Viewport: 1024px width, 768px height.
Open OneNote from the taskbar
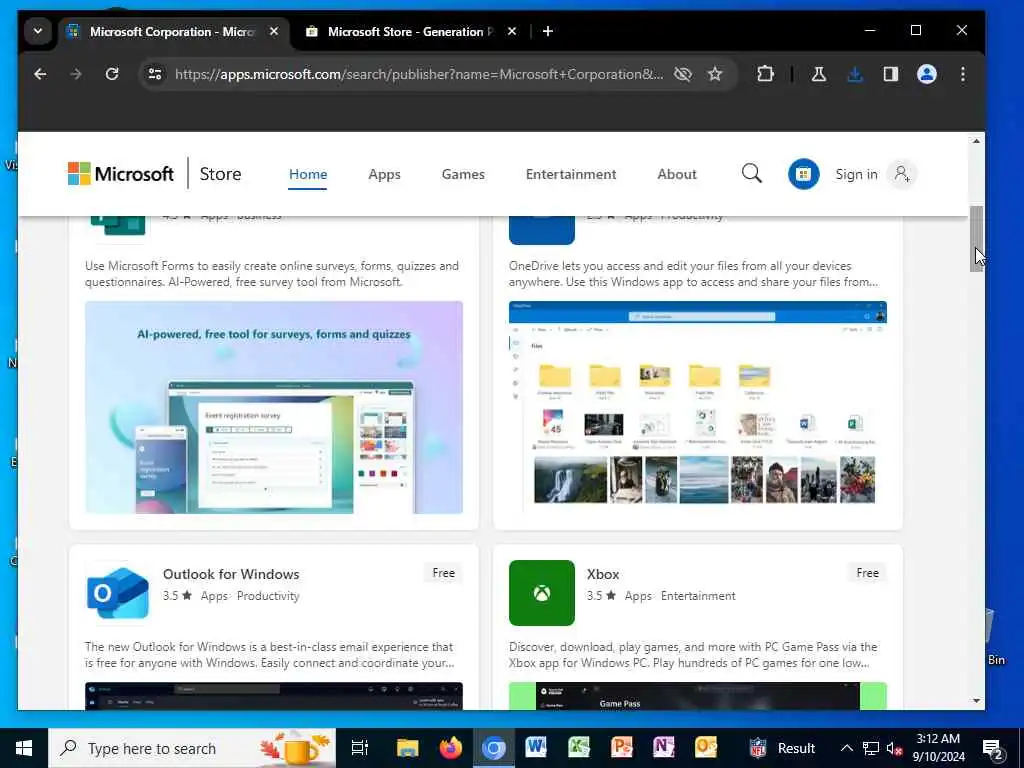click(x=664, y=748)
